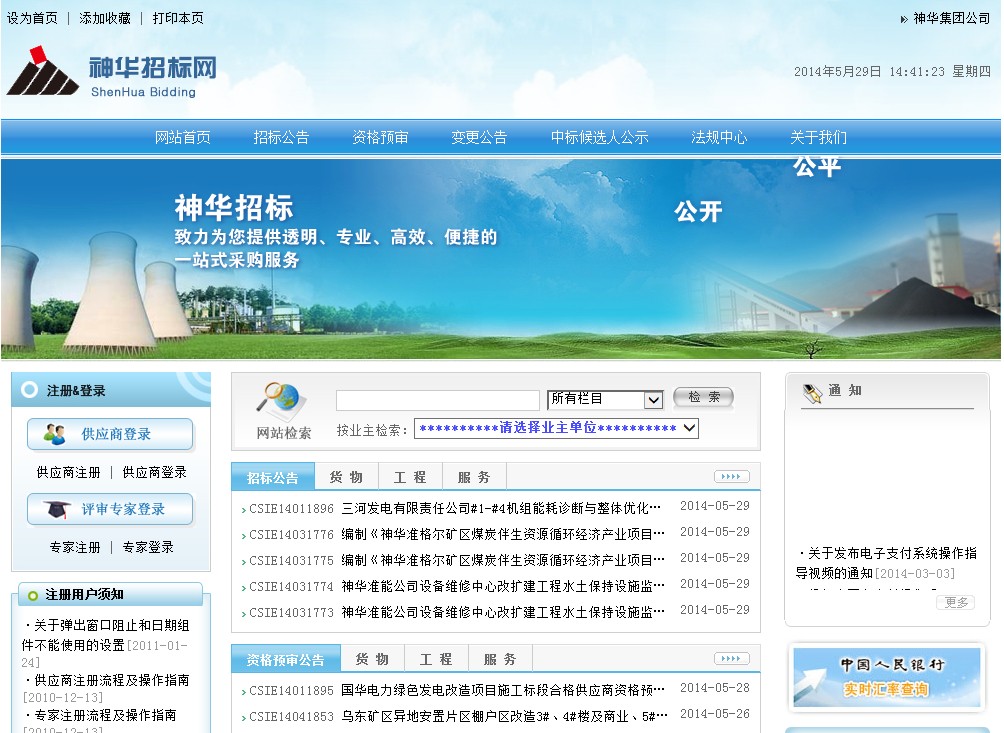Click the arrow icon beside 神华集团公司
The width and height of the screenshot is (1004, 733).
click(903, 19)
